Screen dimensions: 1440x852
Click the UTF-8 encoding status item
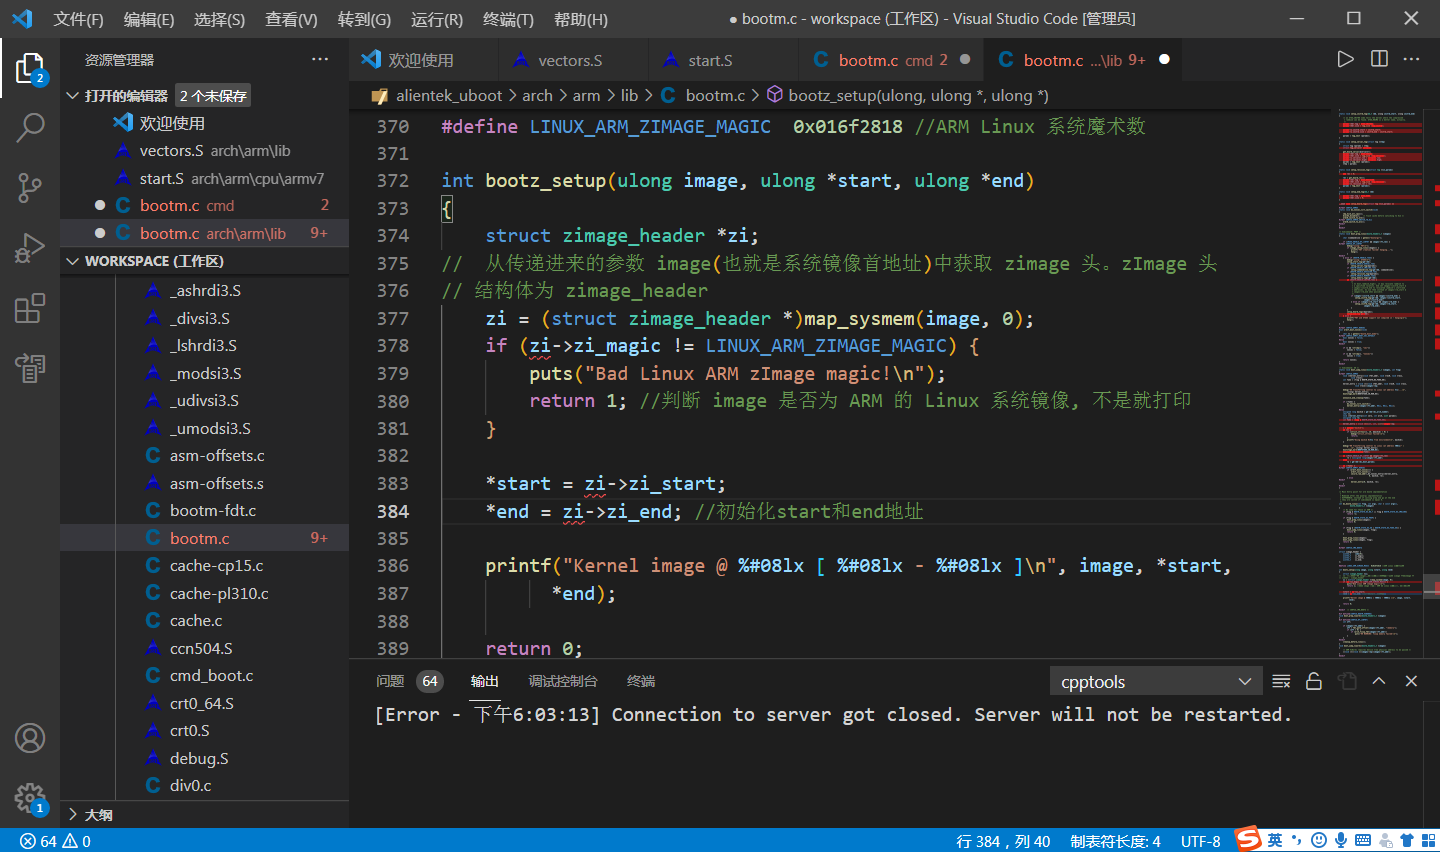click(1200, 841)
